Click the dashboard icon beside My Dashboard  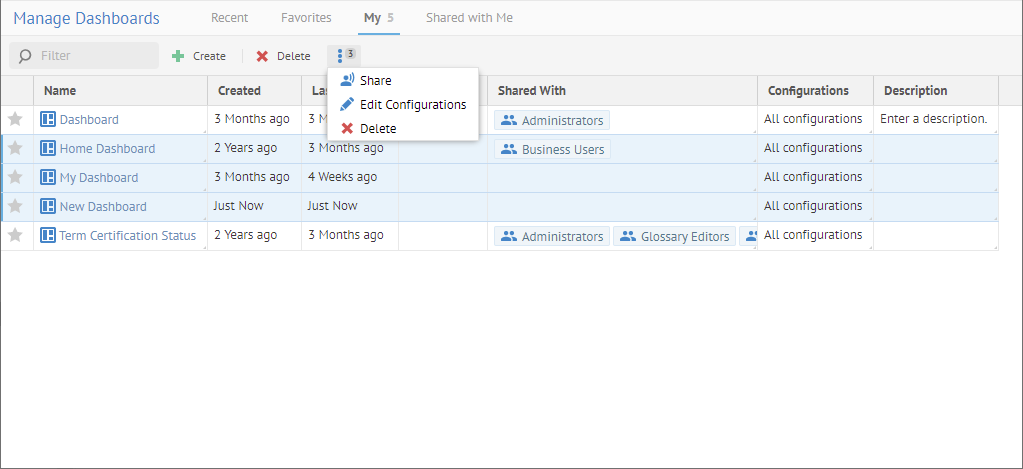(48, 177)
